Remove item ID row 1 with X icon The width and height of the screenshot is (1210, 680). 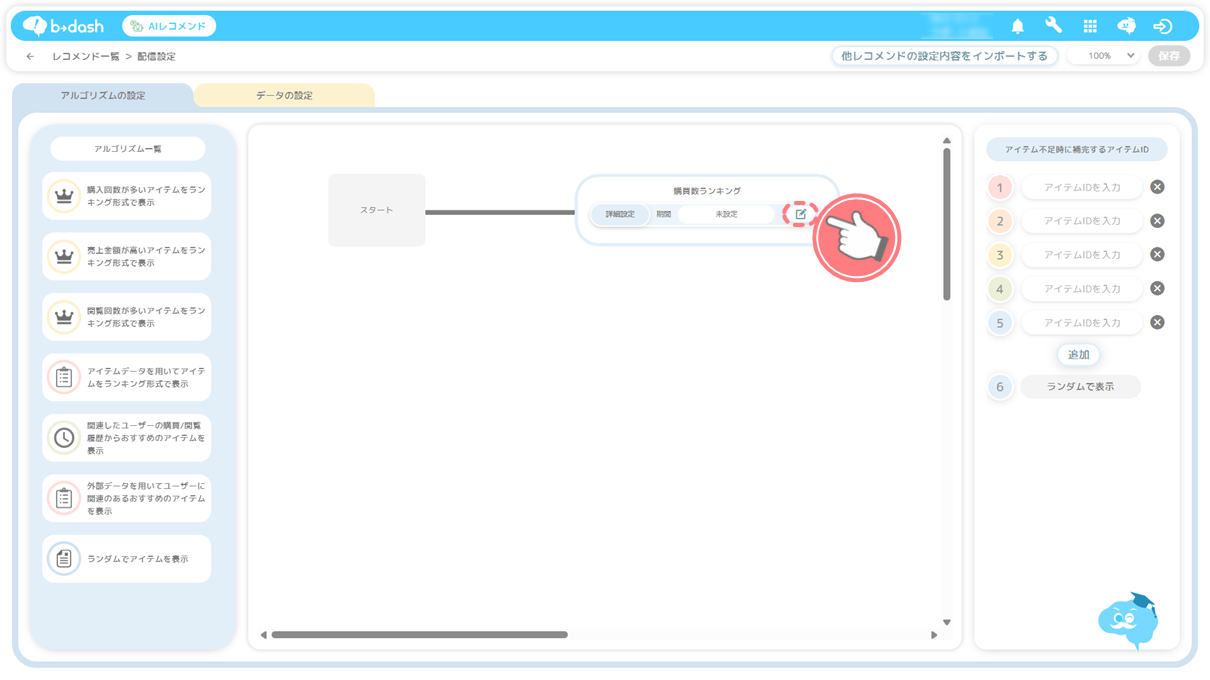point(1157,187)
